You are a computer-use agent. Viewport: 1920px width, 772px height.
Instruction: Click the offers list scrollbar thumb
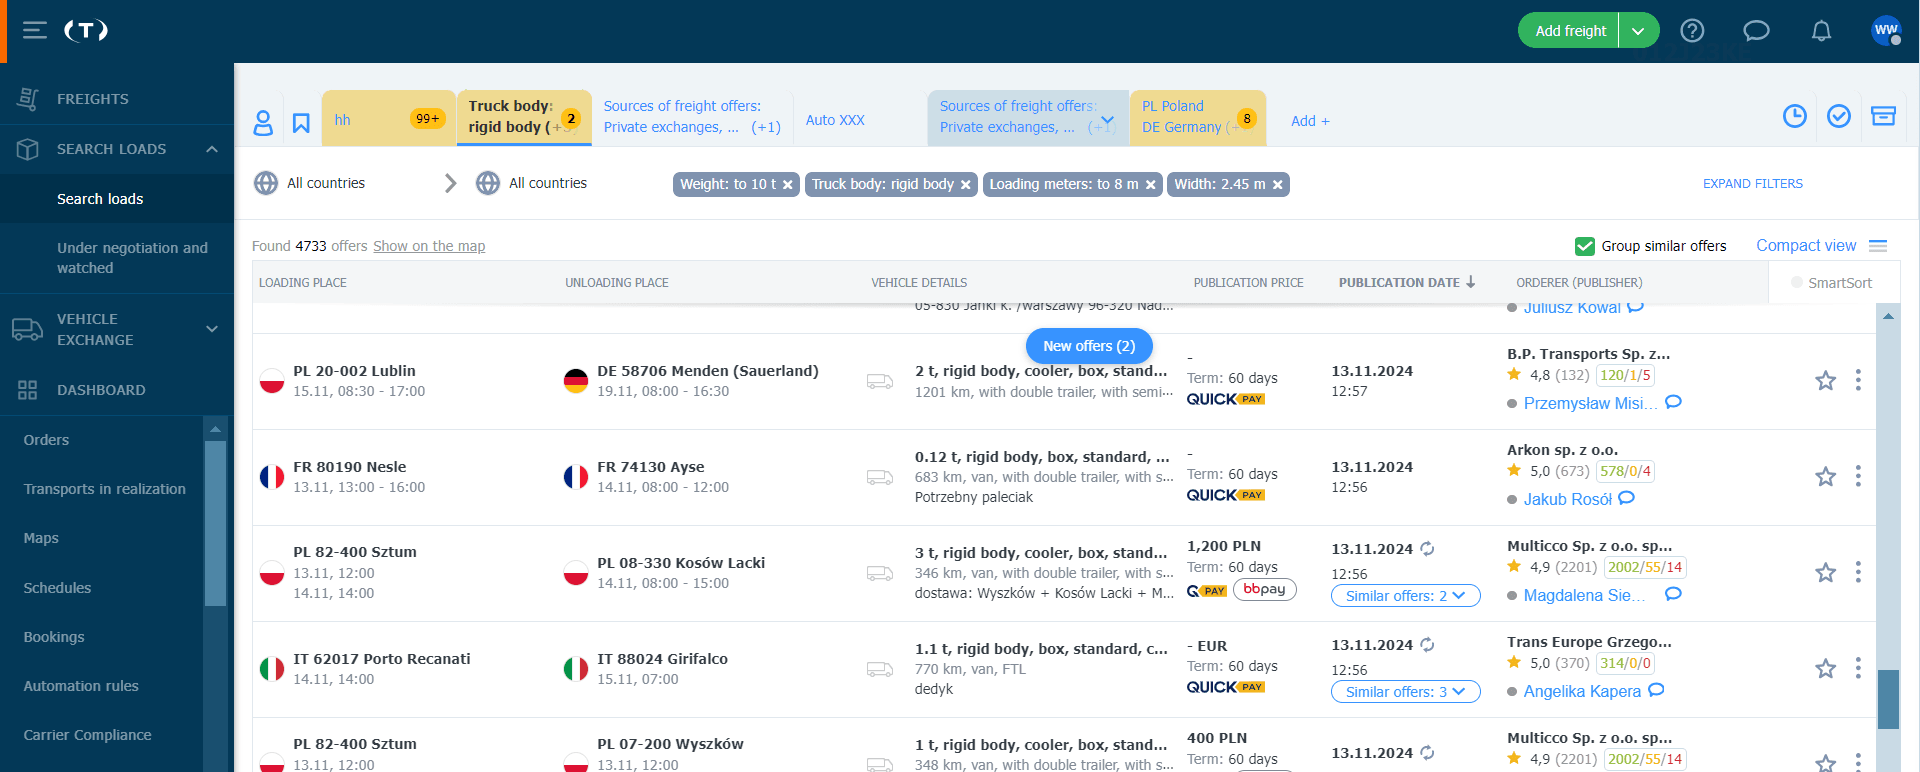[x=1888, y=699]
